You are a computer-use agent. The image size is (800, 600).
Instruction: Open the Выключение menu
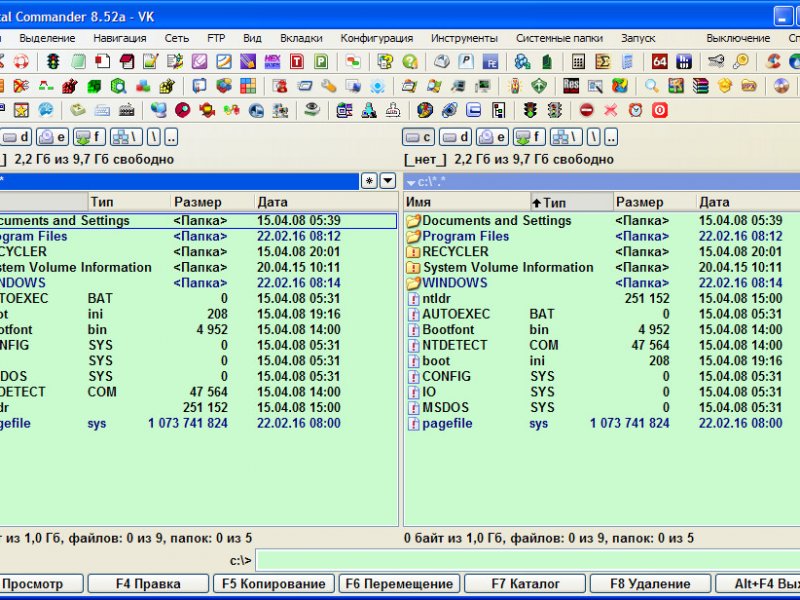tap(738, 38)
